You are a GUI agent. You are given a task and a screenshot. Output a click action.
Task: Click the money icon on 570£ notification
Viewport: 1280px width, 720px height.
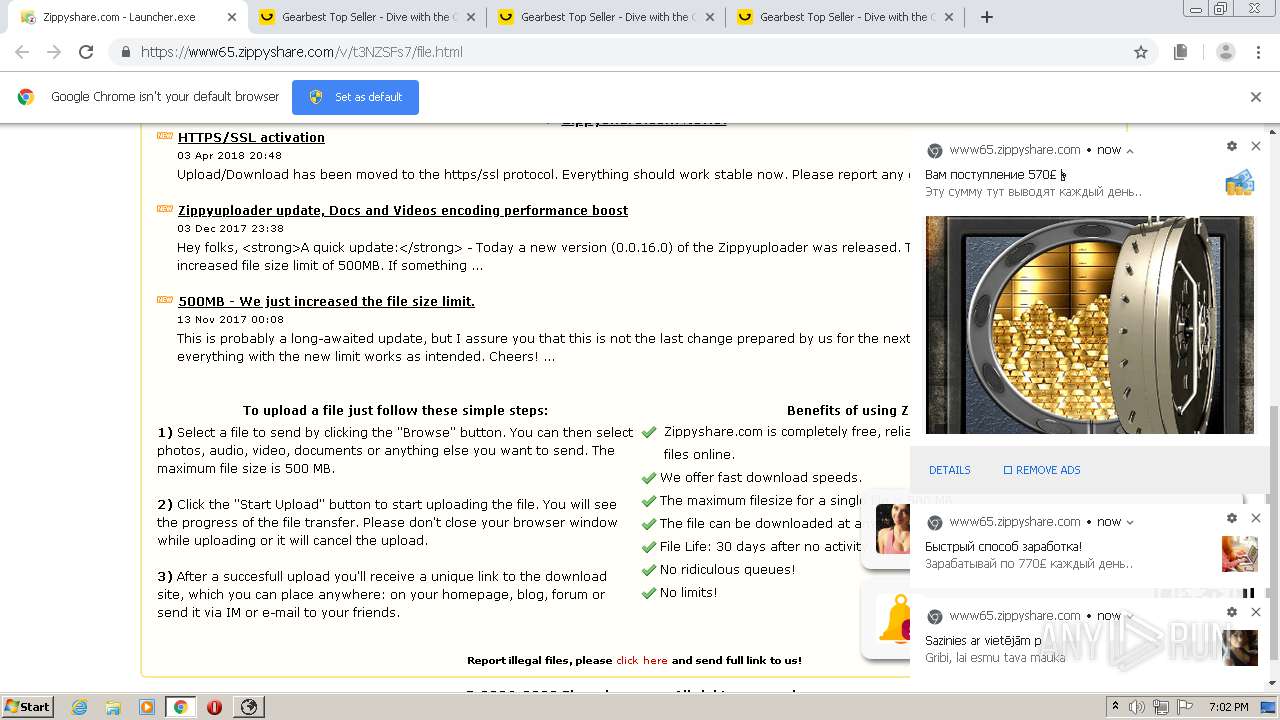point(1240,182)
